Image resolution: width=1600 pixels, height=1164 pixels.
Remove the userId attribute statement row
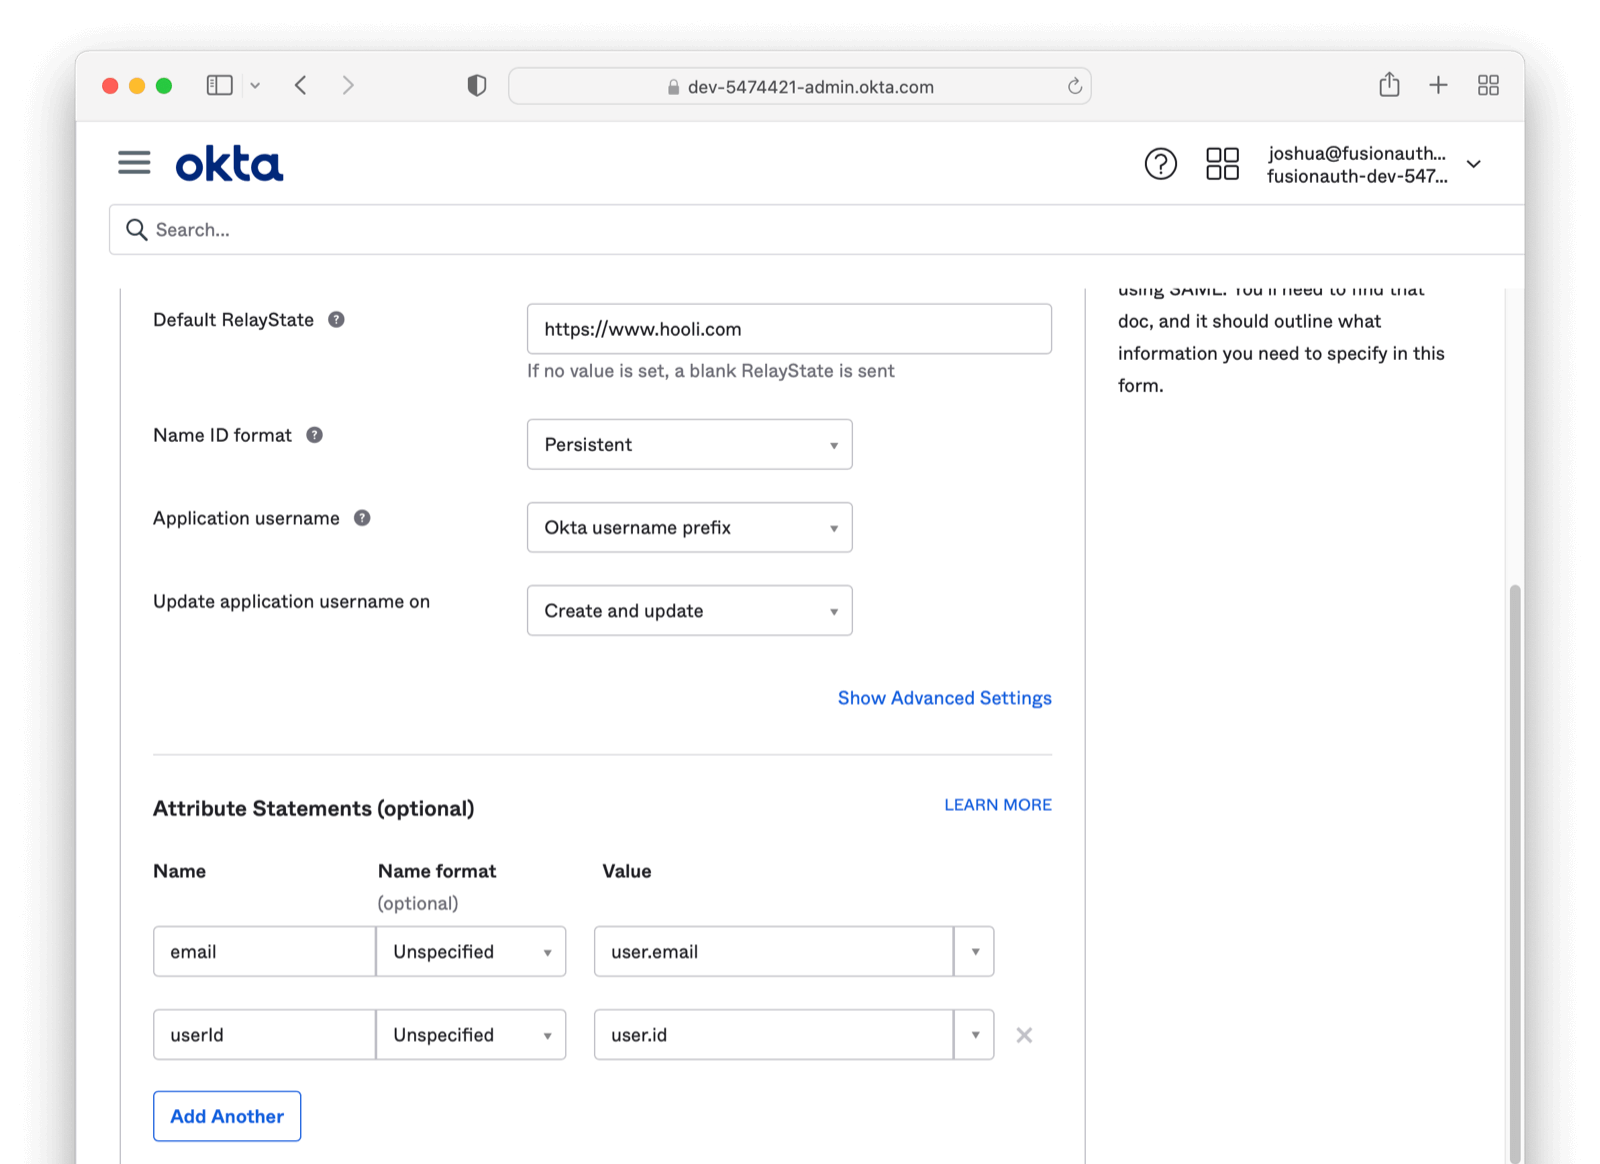[x=1024, y=1035]
